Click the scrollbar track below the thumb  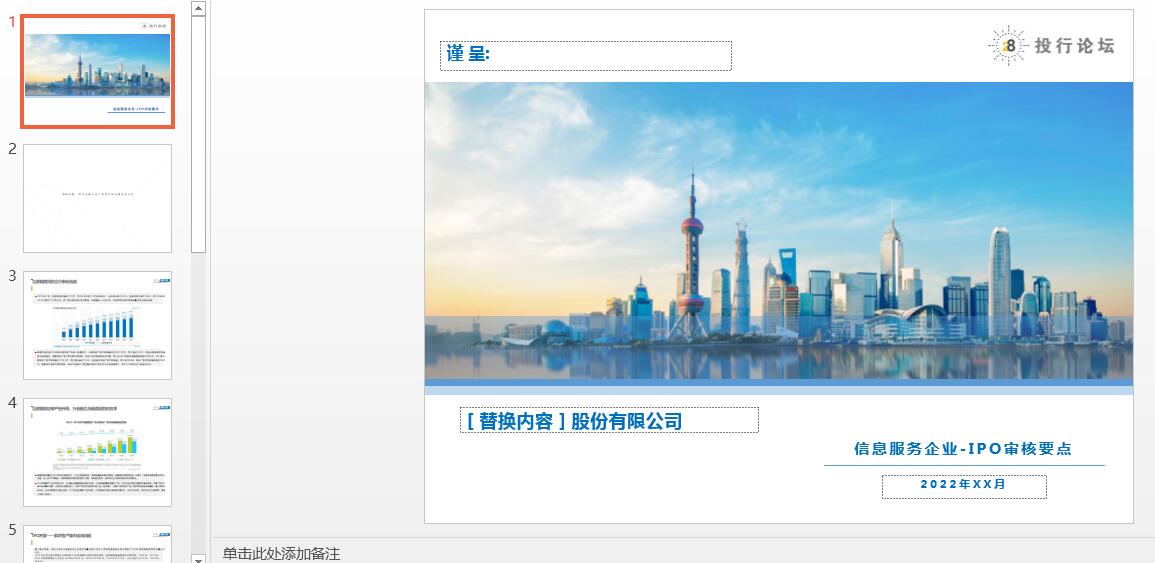[x=198, y=402]
